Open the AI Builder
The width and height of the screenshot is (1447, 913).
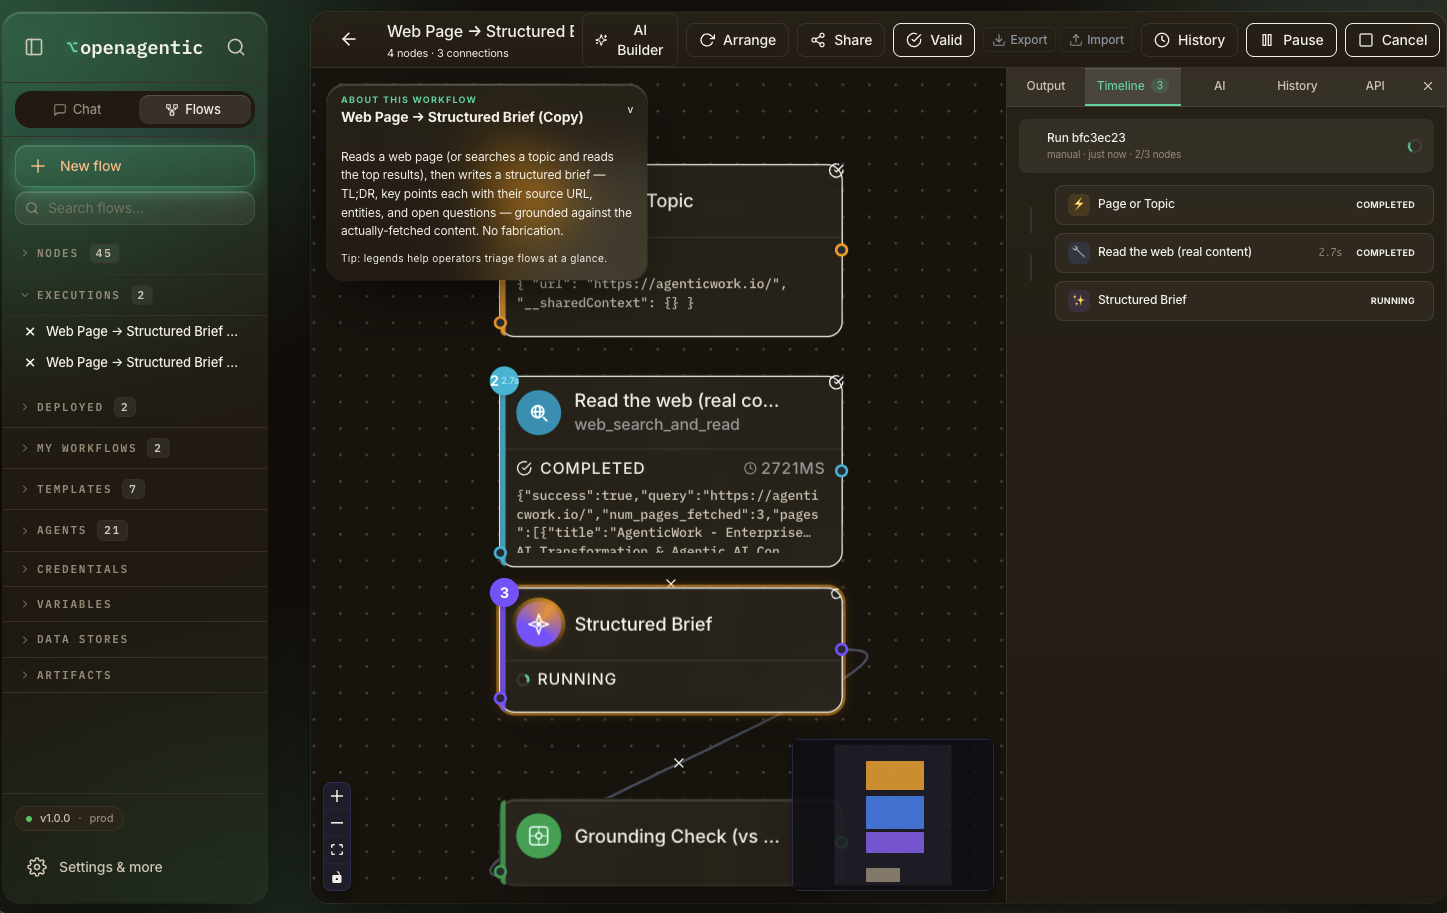[630, 40]
